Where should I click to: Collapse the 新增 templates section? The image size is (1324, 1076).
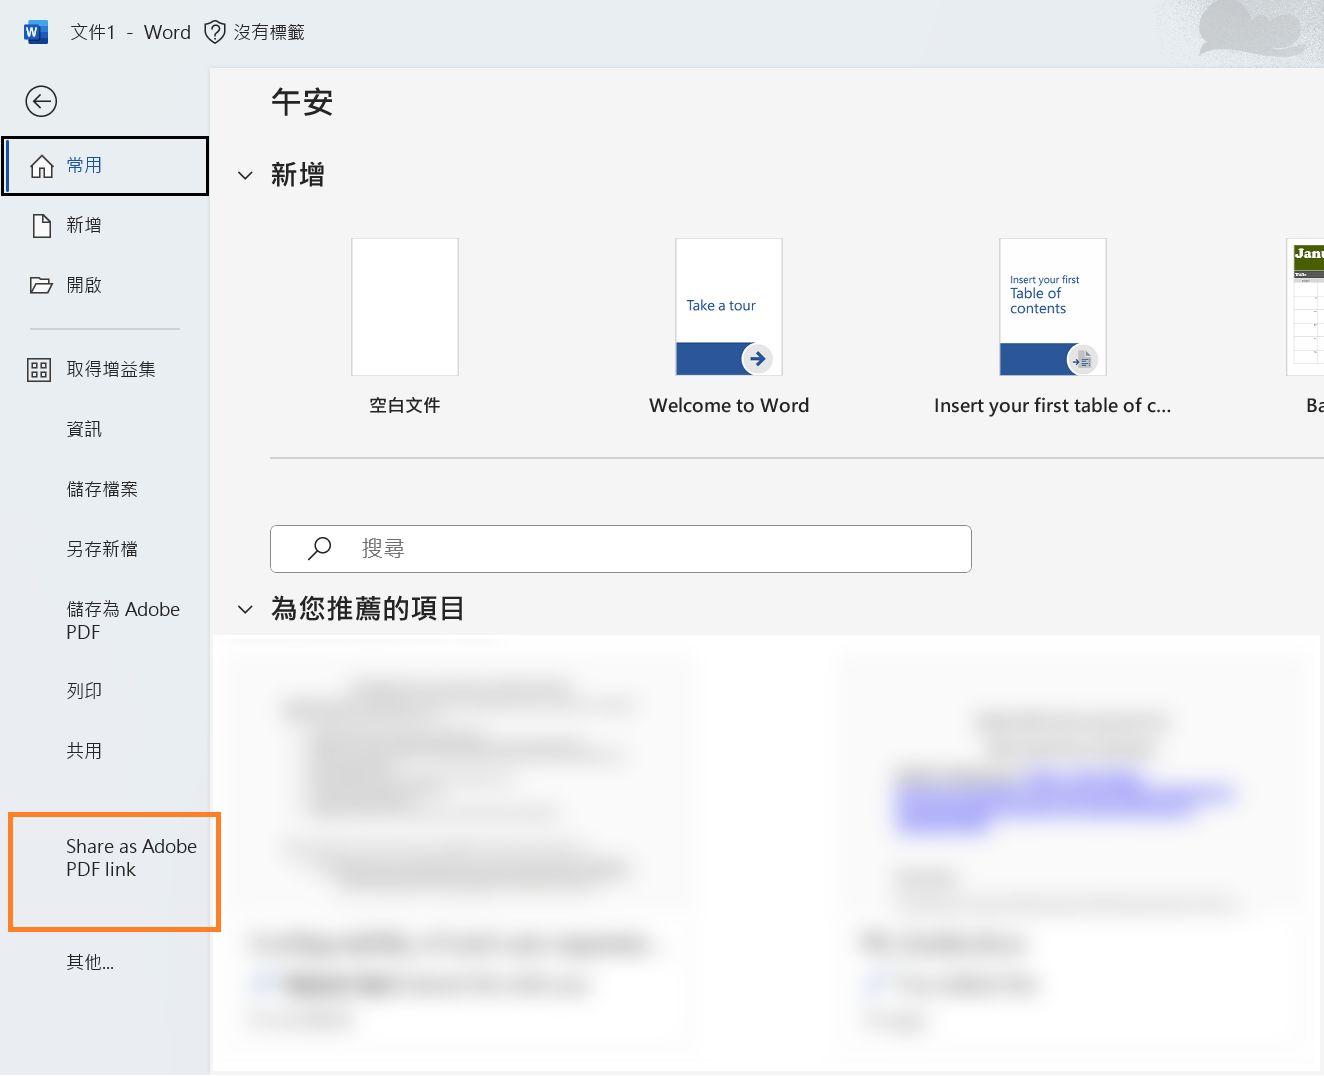click(x=245, y=175)
